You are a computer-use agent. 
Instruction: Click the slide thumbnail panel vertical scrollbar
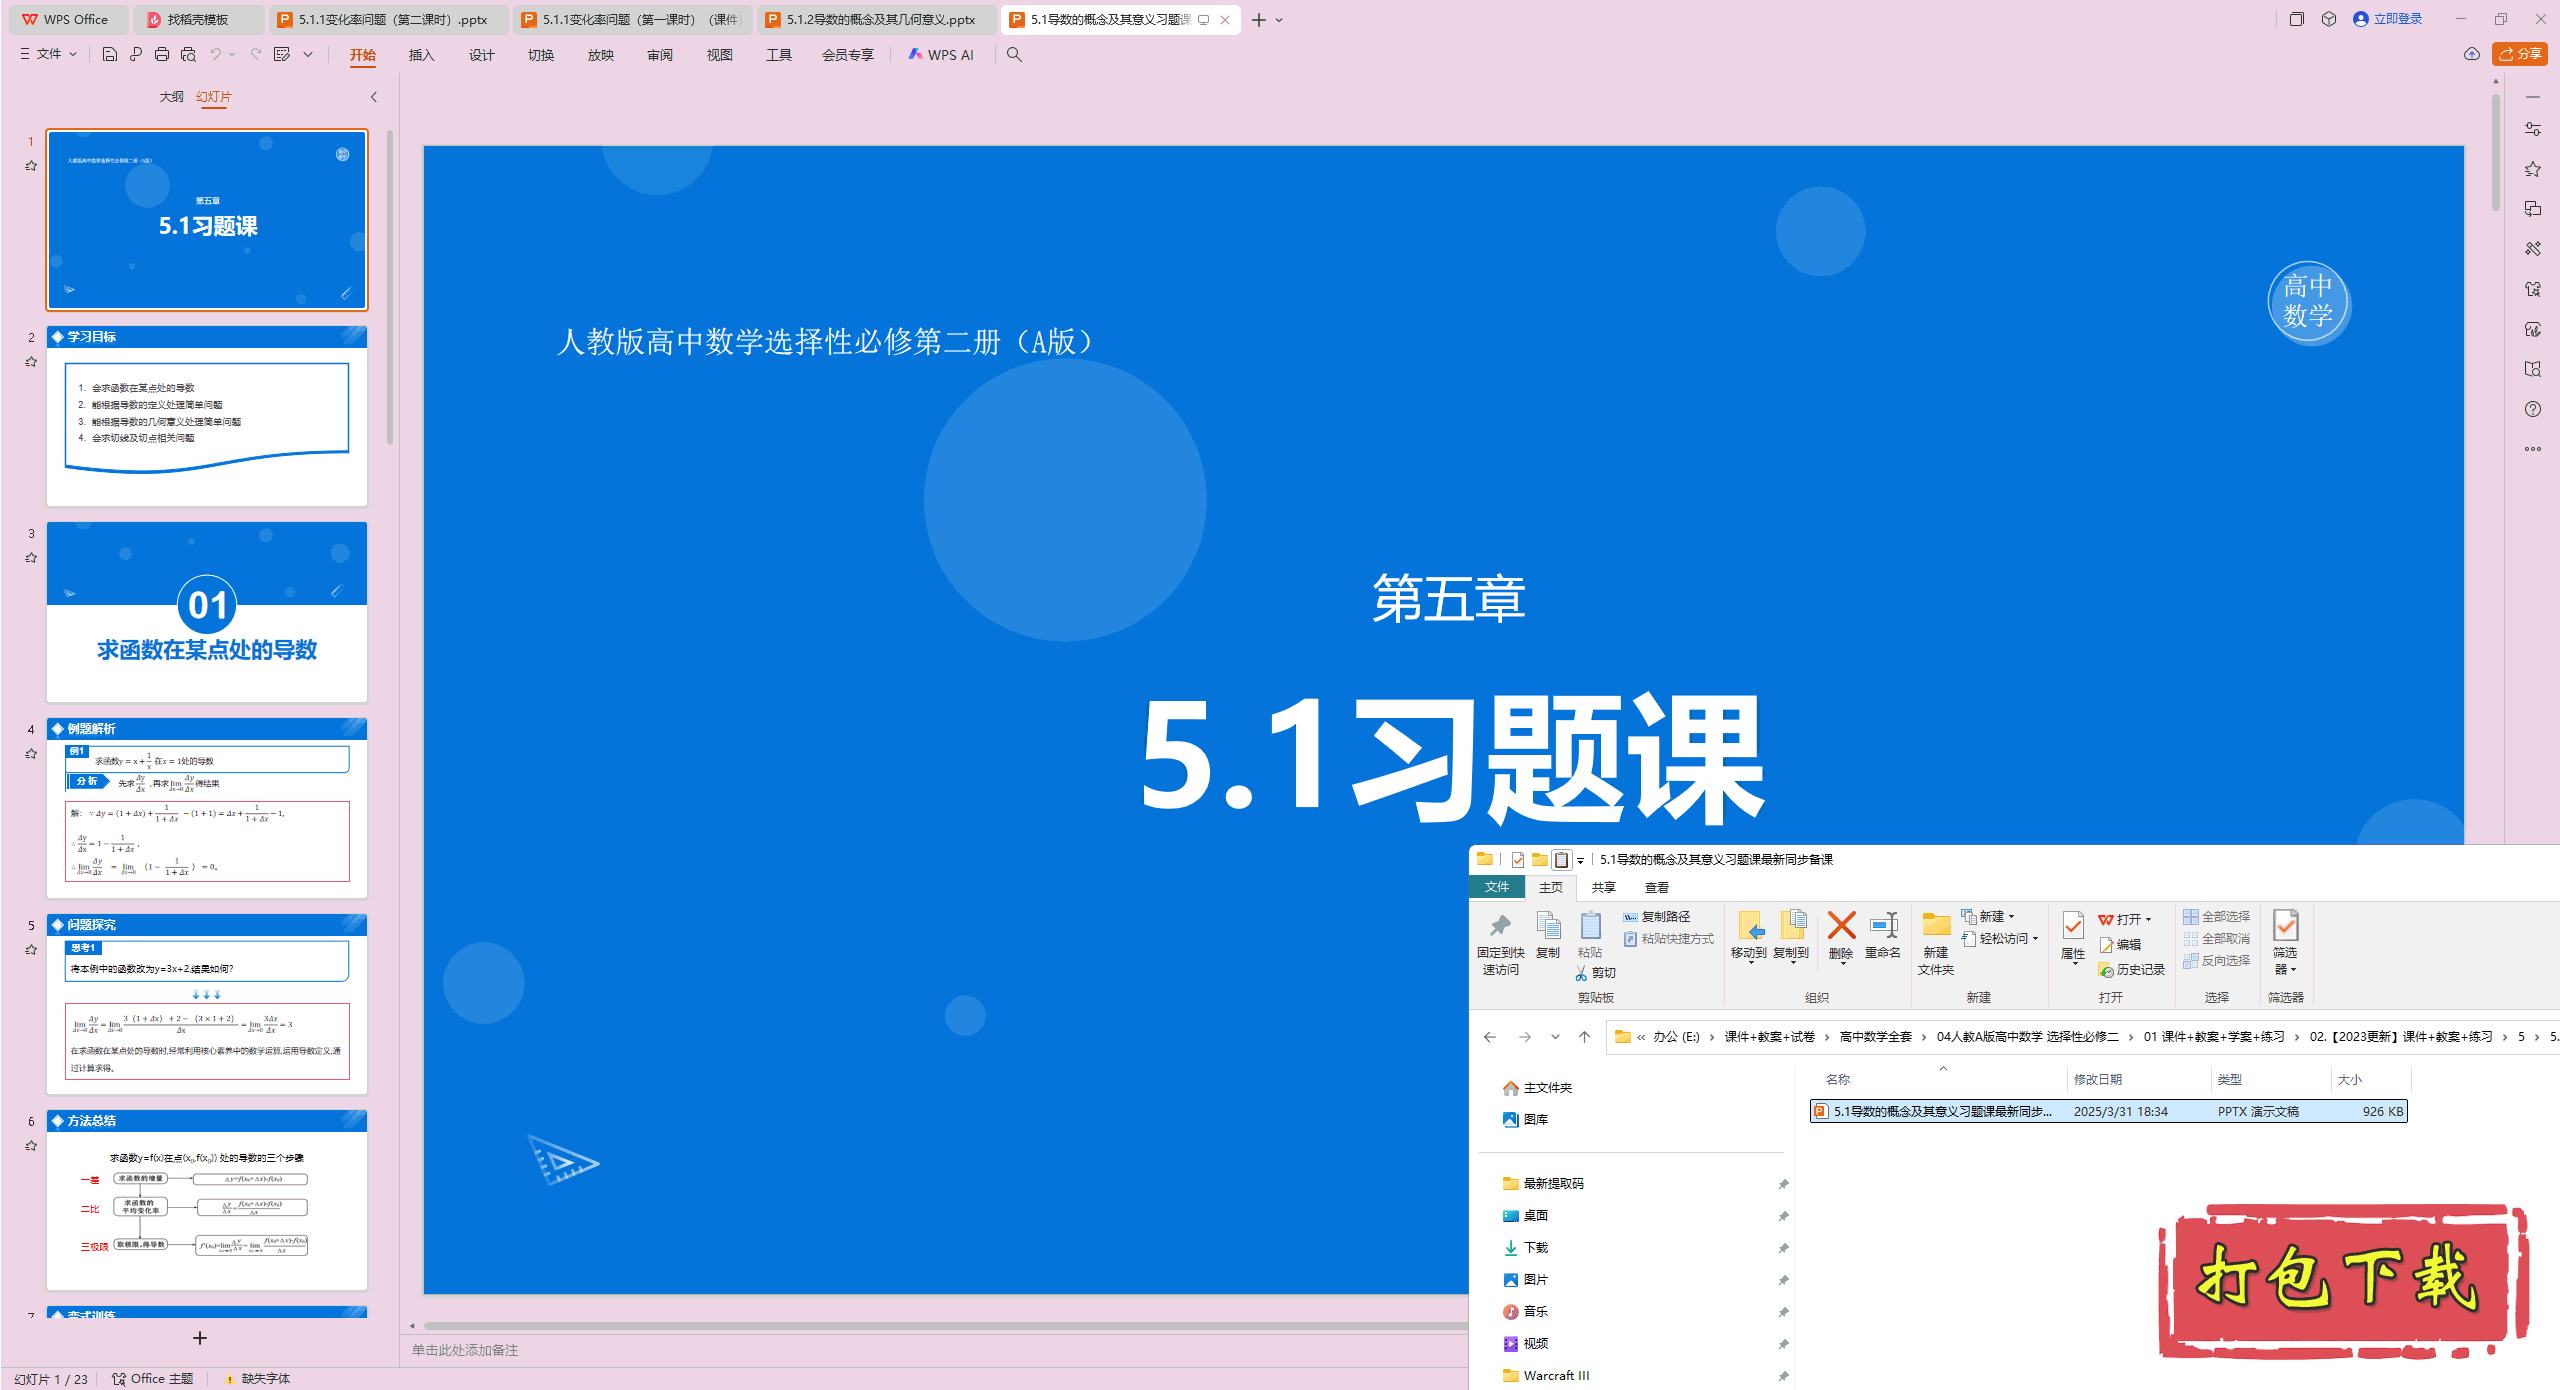(x=390, y=290)
